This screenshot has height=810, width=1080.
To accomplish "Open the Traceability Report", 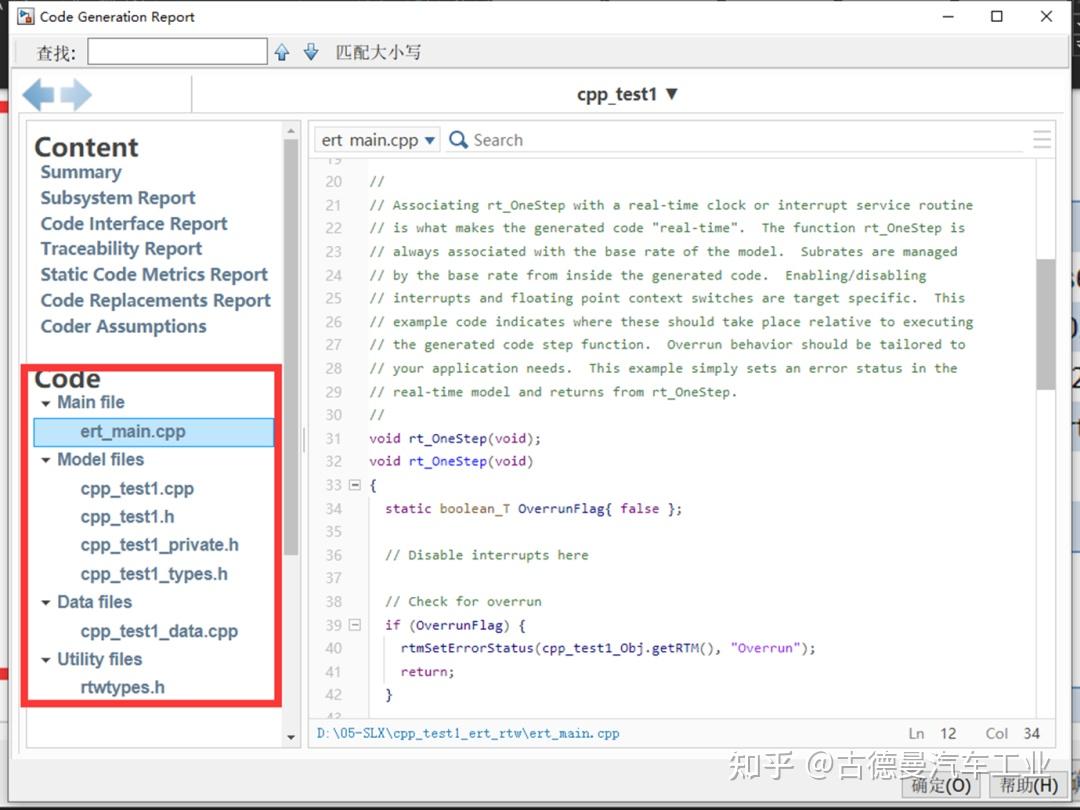I will pyautogui.click(x=120, y=248).
